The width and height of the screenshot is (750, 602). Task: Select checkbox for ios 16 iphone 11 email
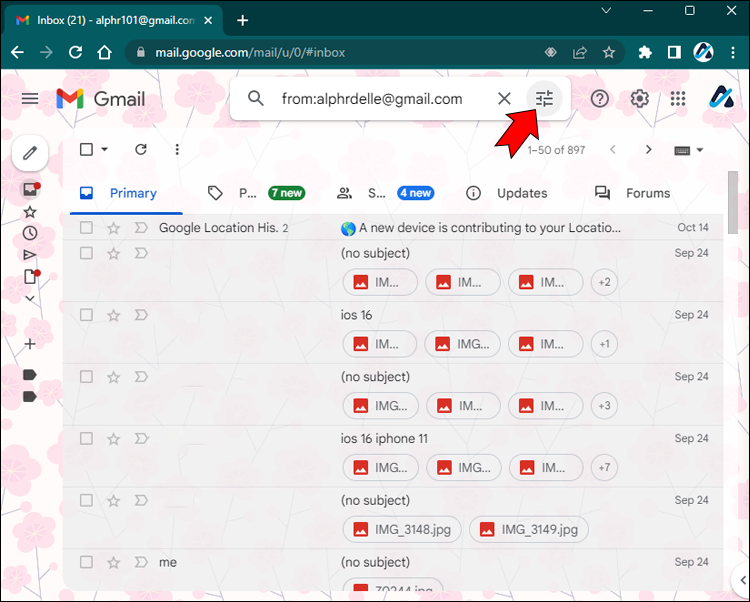pyautogui.click(x=87, y=438)
